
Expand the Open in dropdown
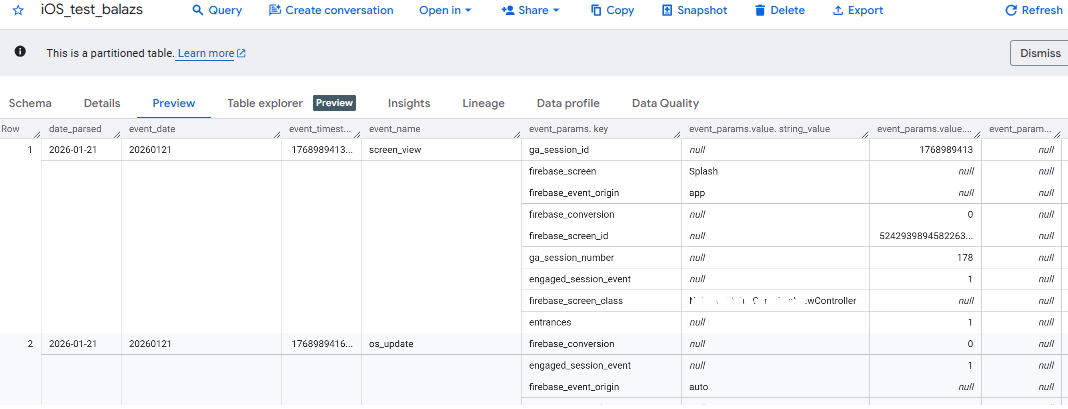pyautogui.click(x=445, y=10)
